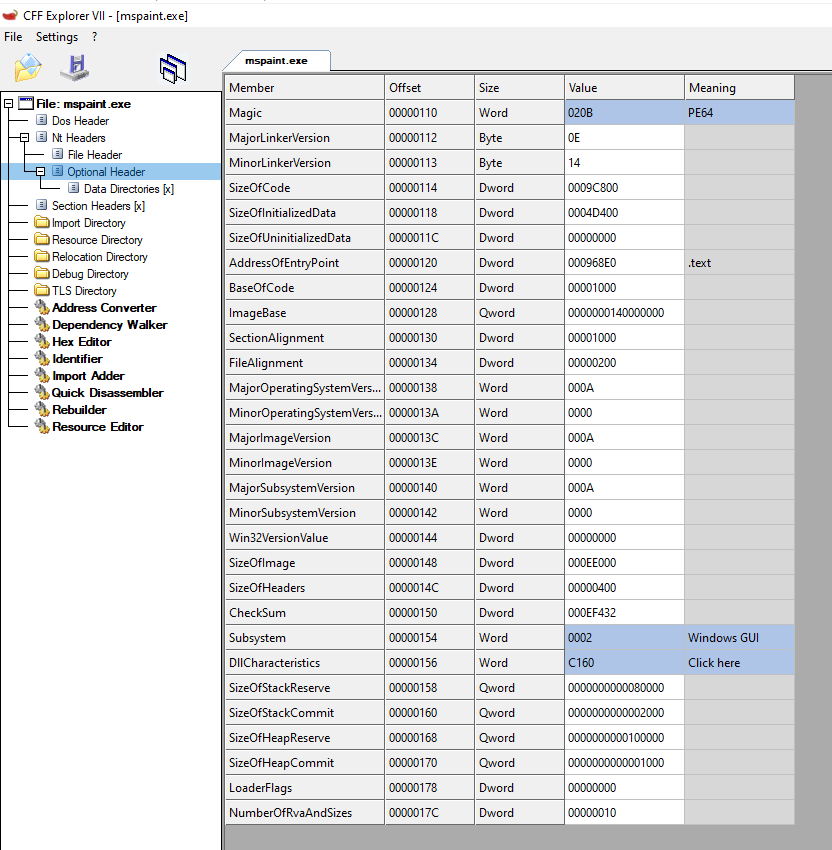Click the cascading windows toolbar icon

point(173,69)
